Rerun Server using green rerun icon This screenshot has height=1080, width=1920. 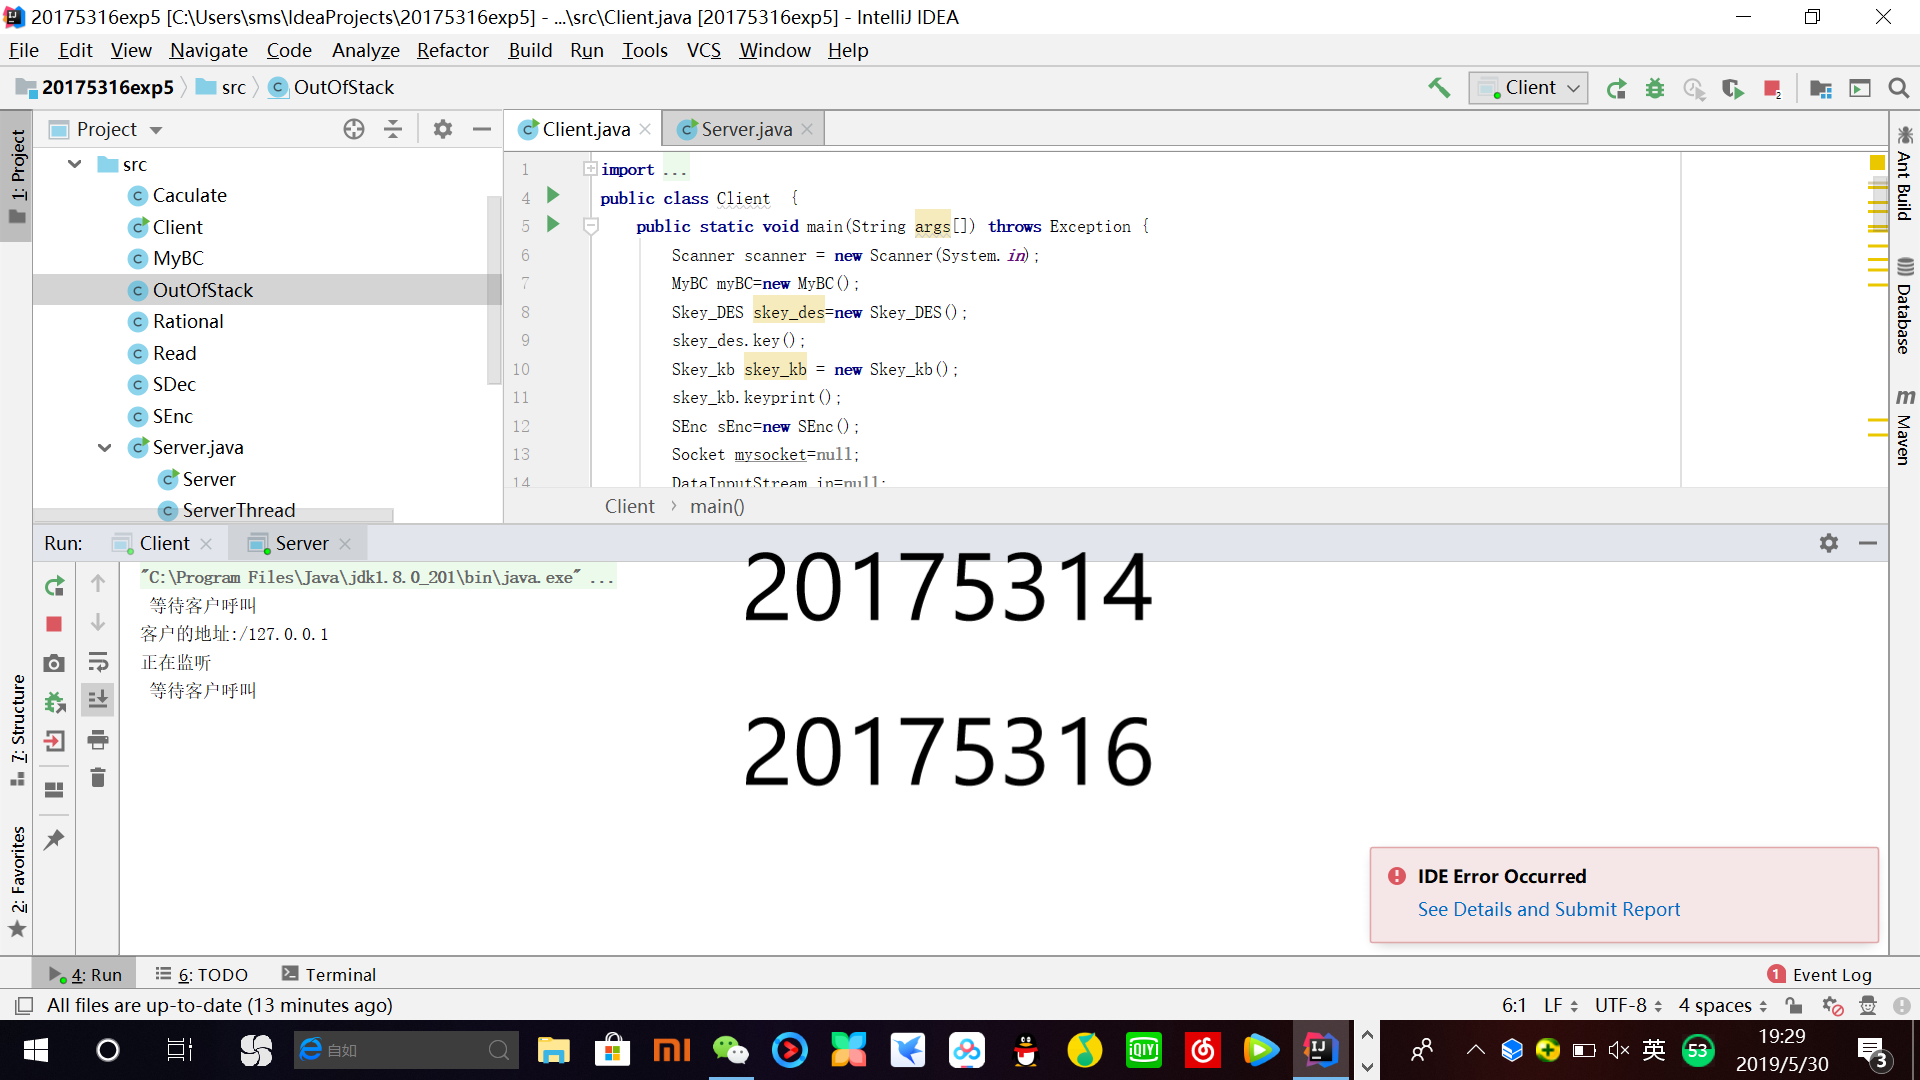(54, 586)
